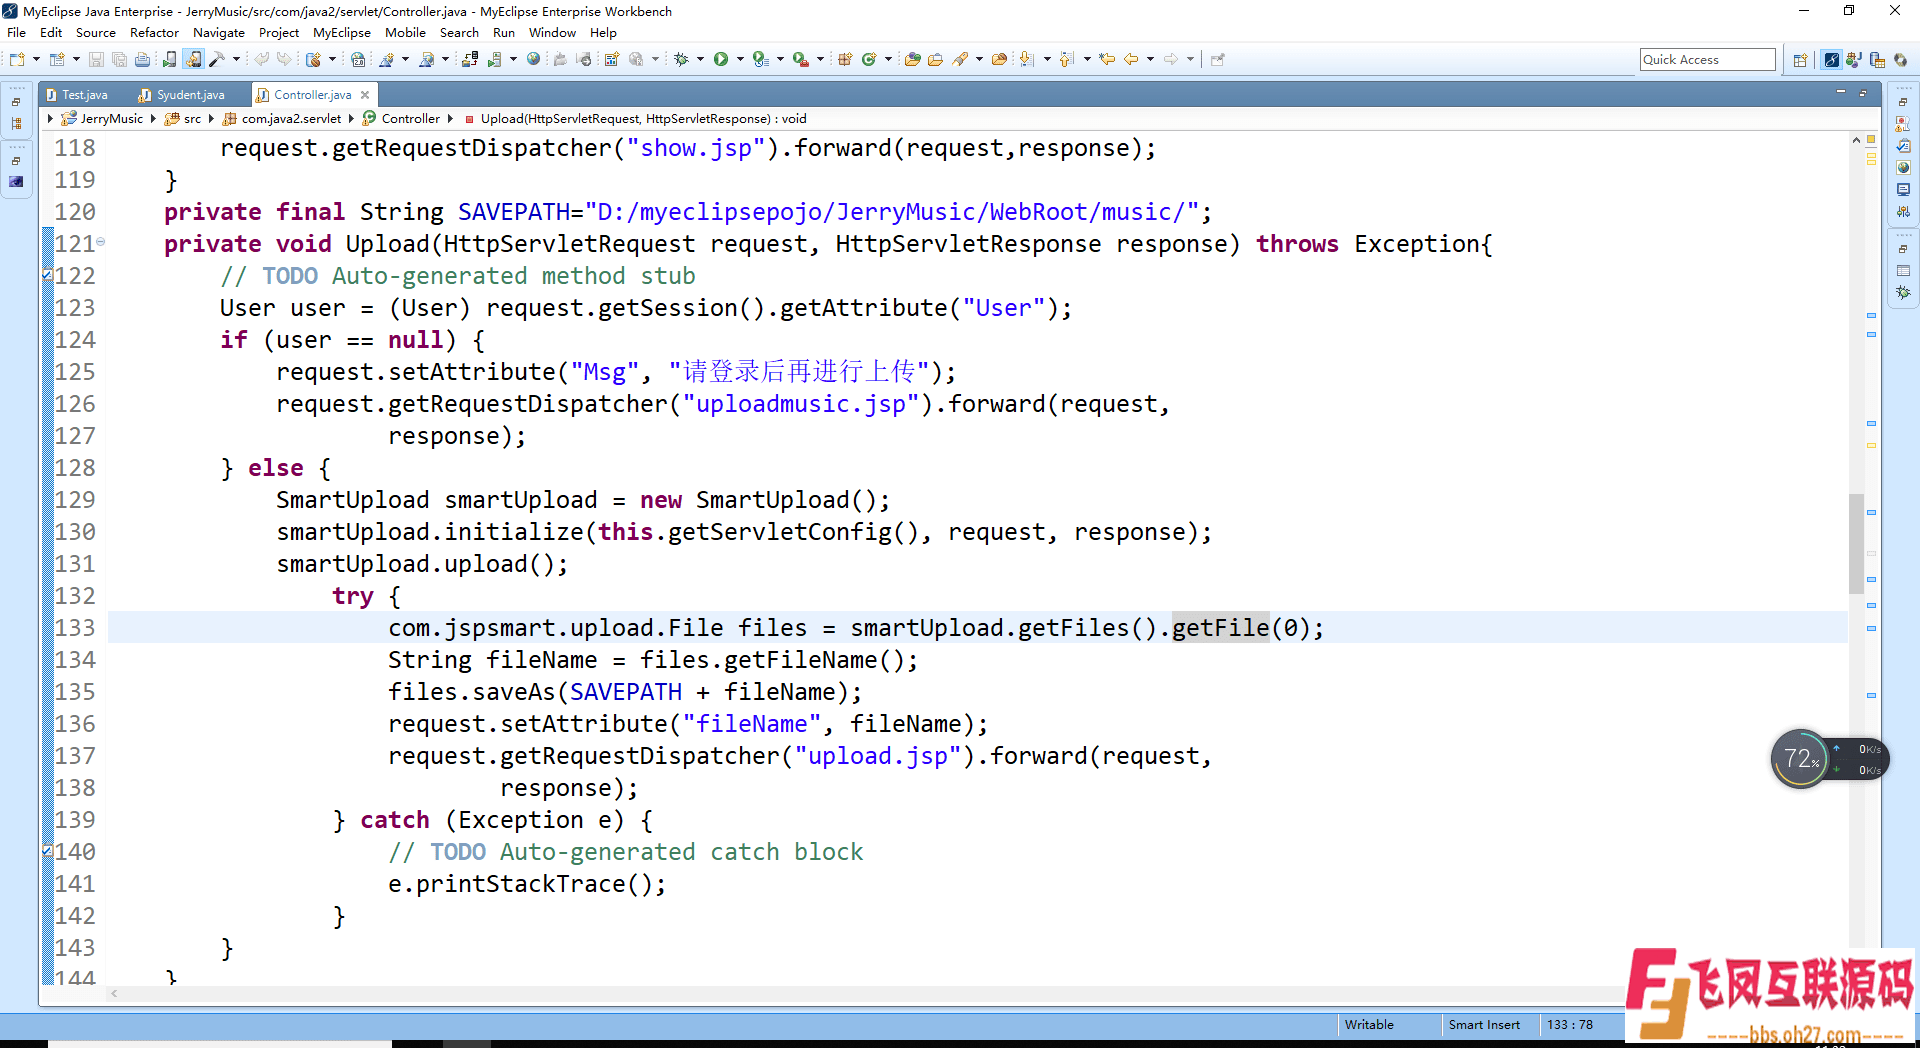Click the Quick Access search field

[x=1707, y=60]
